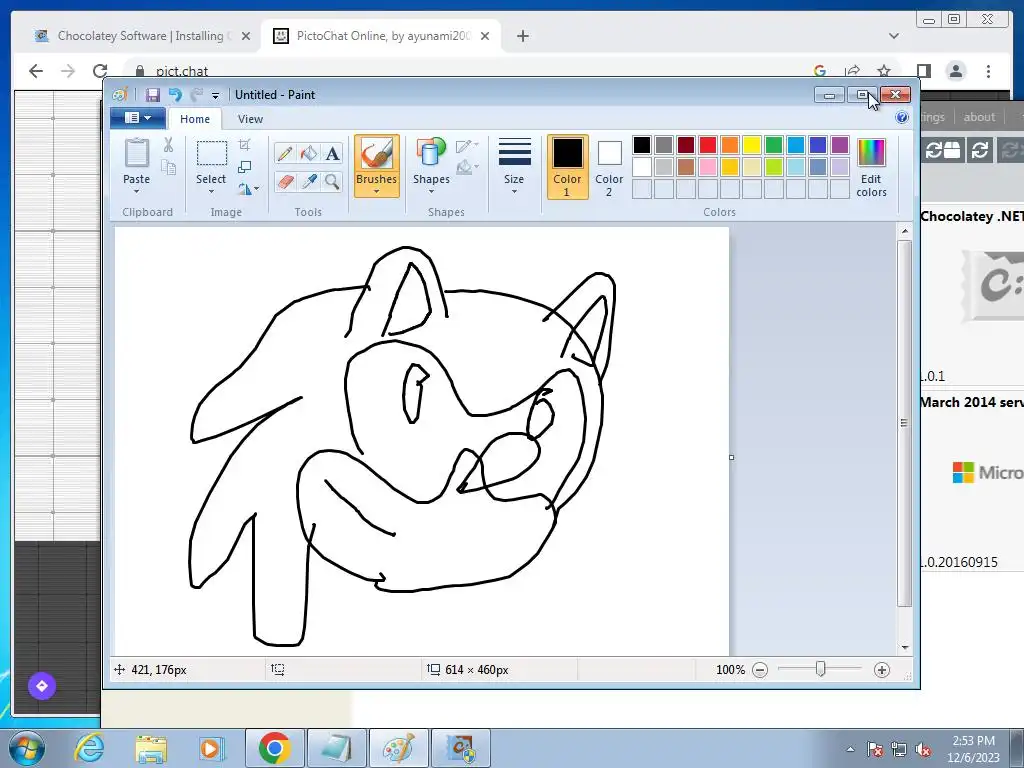This screenshot has width=1024, height=768.
Task: Select Color 2 background button
Action: point(609,167)
